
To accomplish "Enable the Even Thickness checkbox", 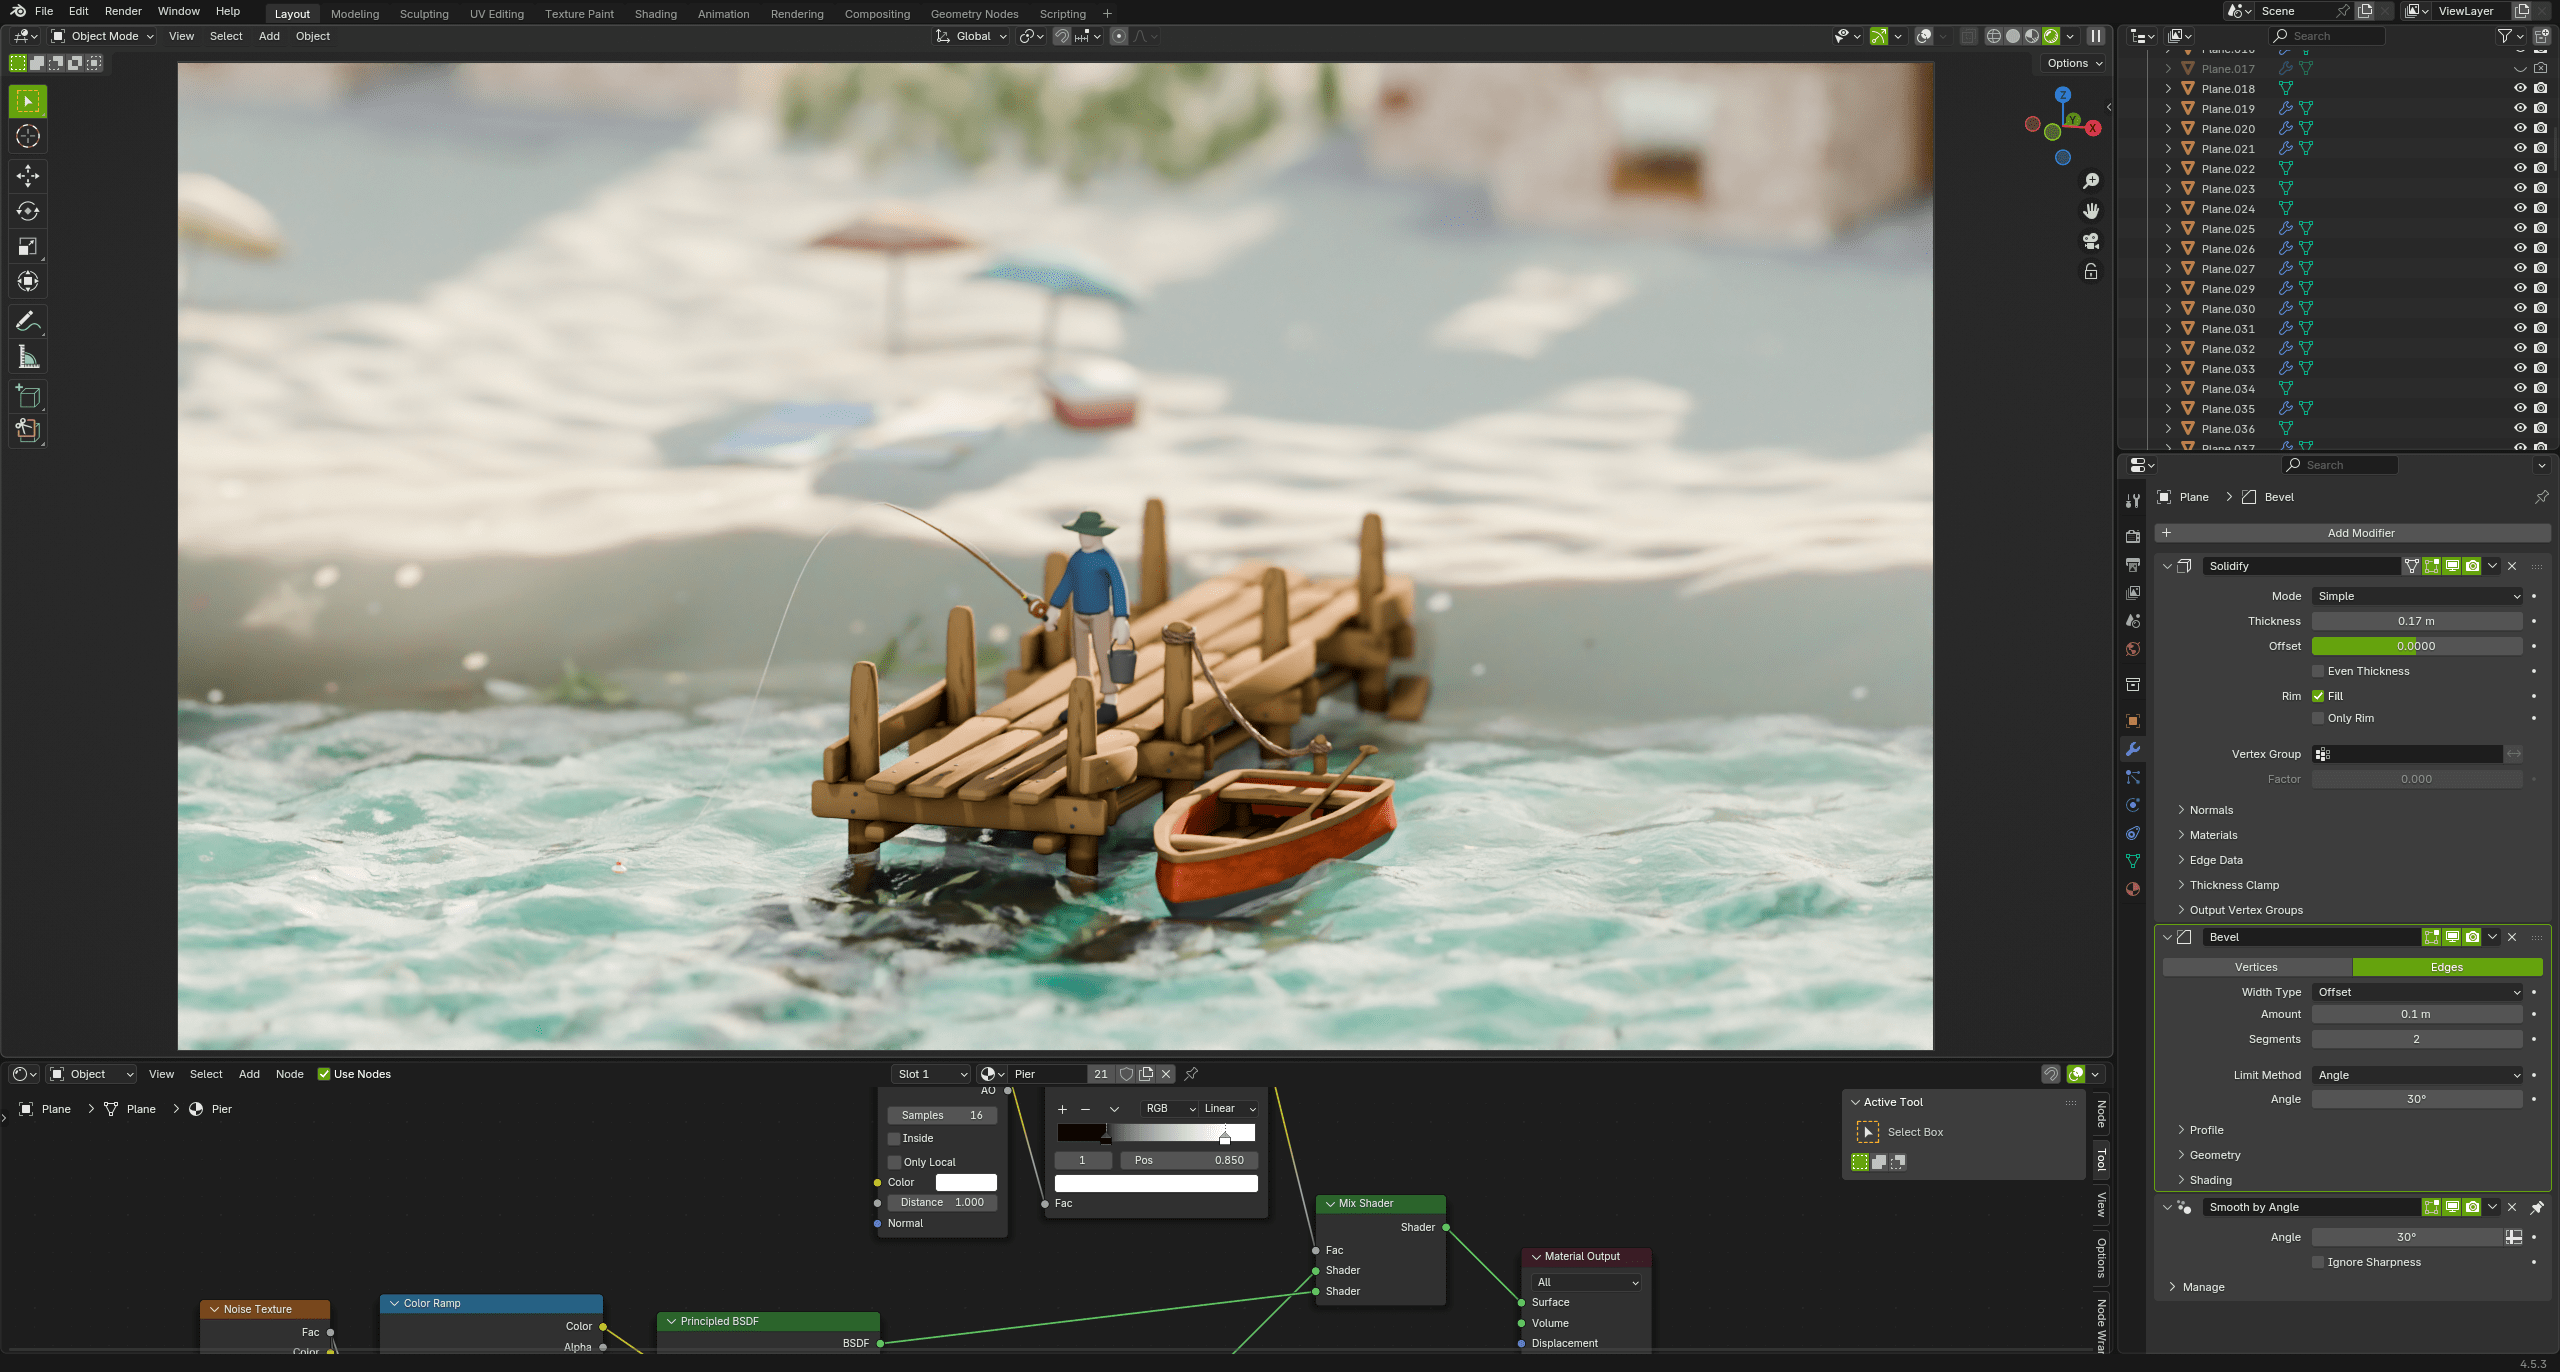I will [x=2318, y=671].
